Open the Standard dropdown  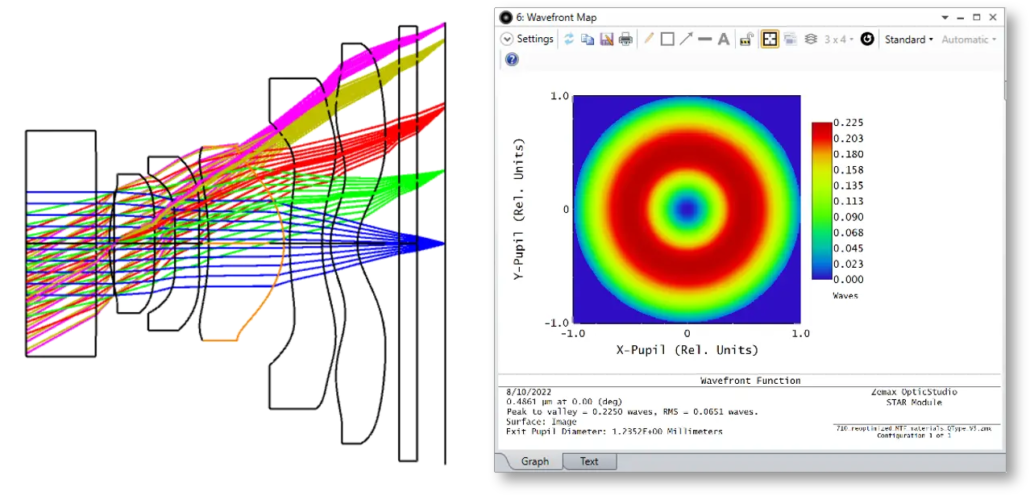click(x=908, y=39)
